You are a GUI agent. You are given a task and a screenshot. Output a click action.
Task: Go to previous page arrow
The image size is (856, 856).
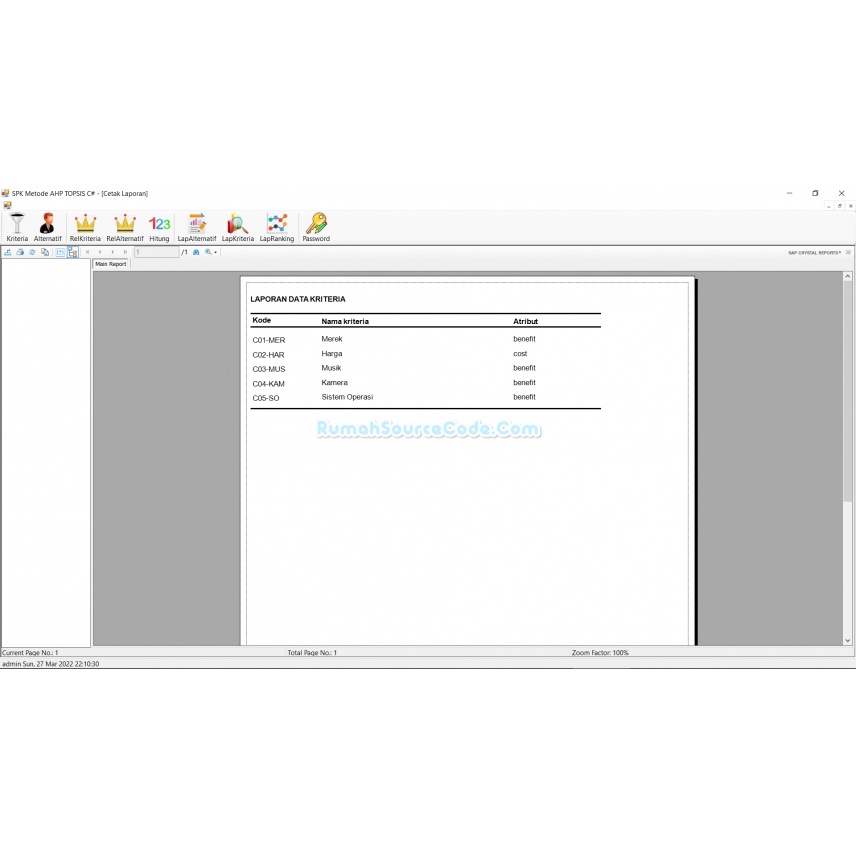[x=100, y=252]
